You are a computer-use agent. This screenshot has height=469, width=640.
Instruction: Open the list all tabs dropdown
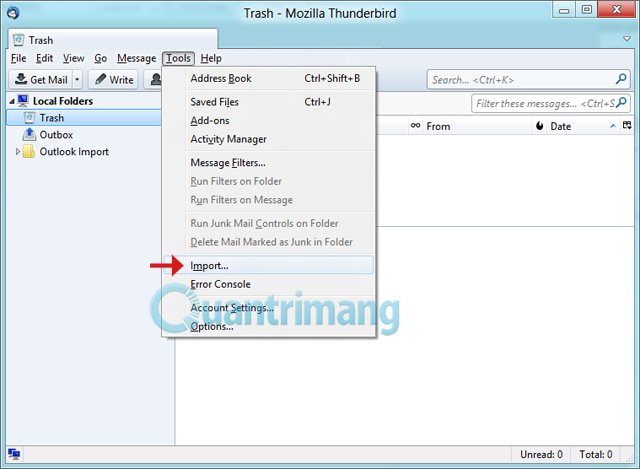(627, 39)
